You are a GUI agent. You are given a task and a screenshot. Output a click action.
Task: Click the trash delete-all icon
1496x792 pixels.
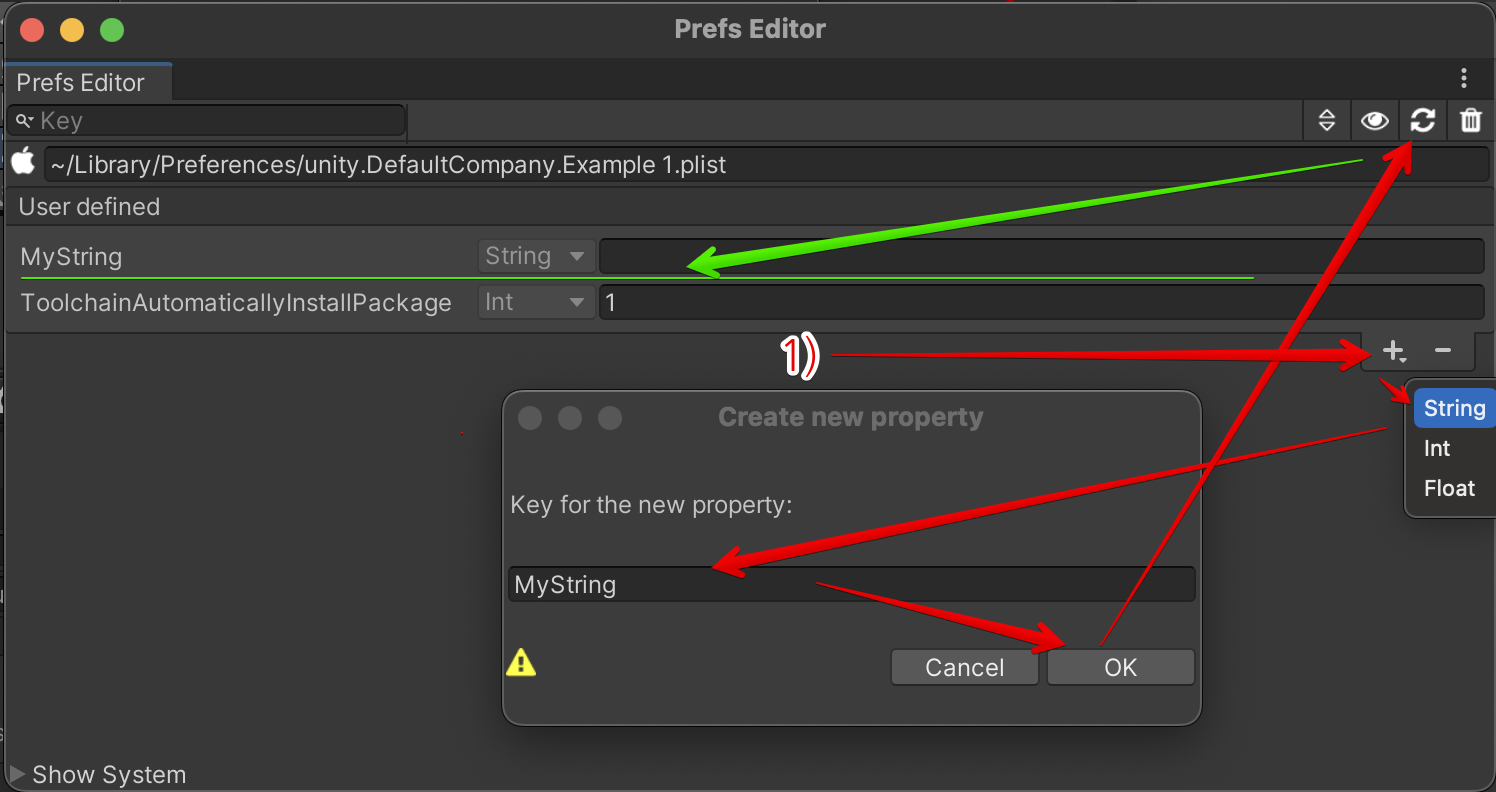pos(1470,121)
